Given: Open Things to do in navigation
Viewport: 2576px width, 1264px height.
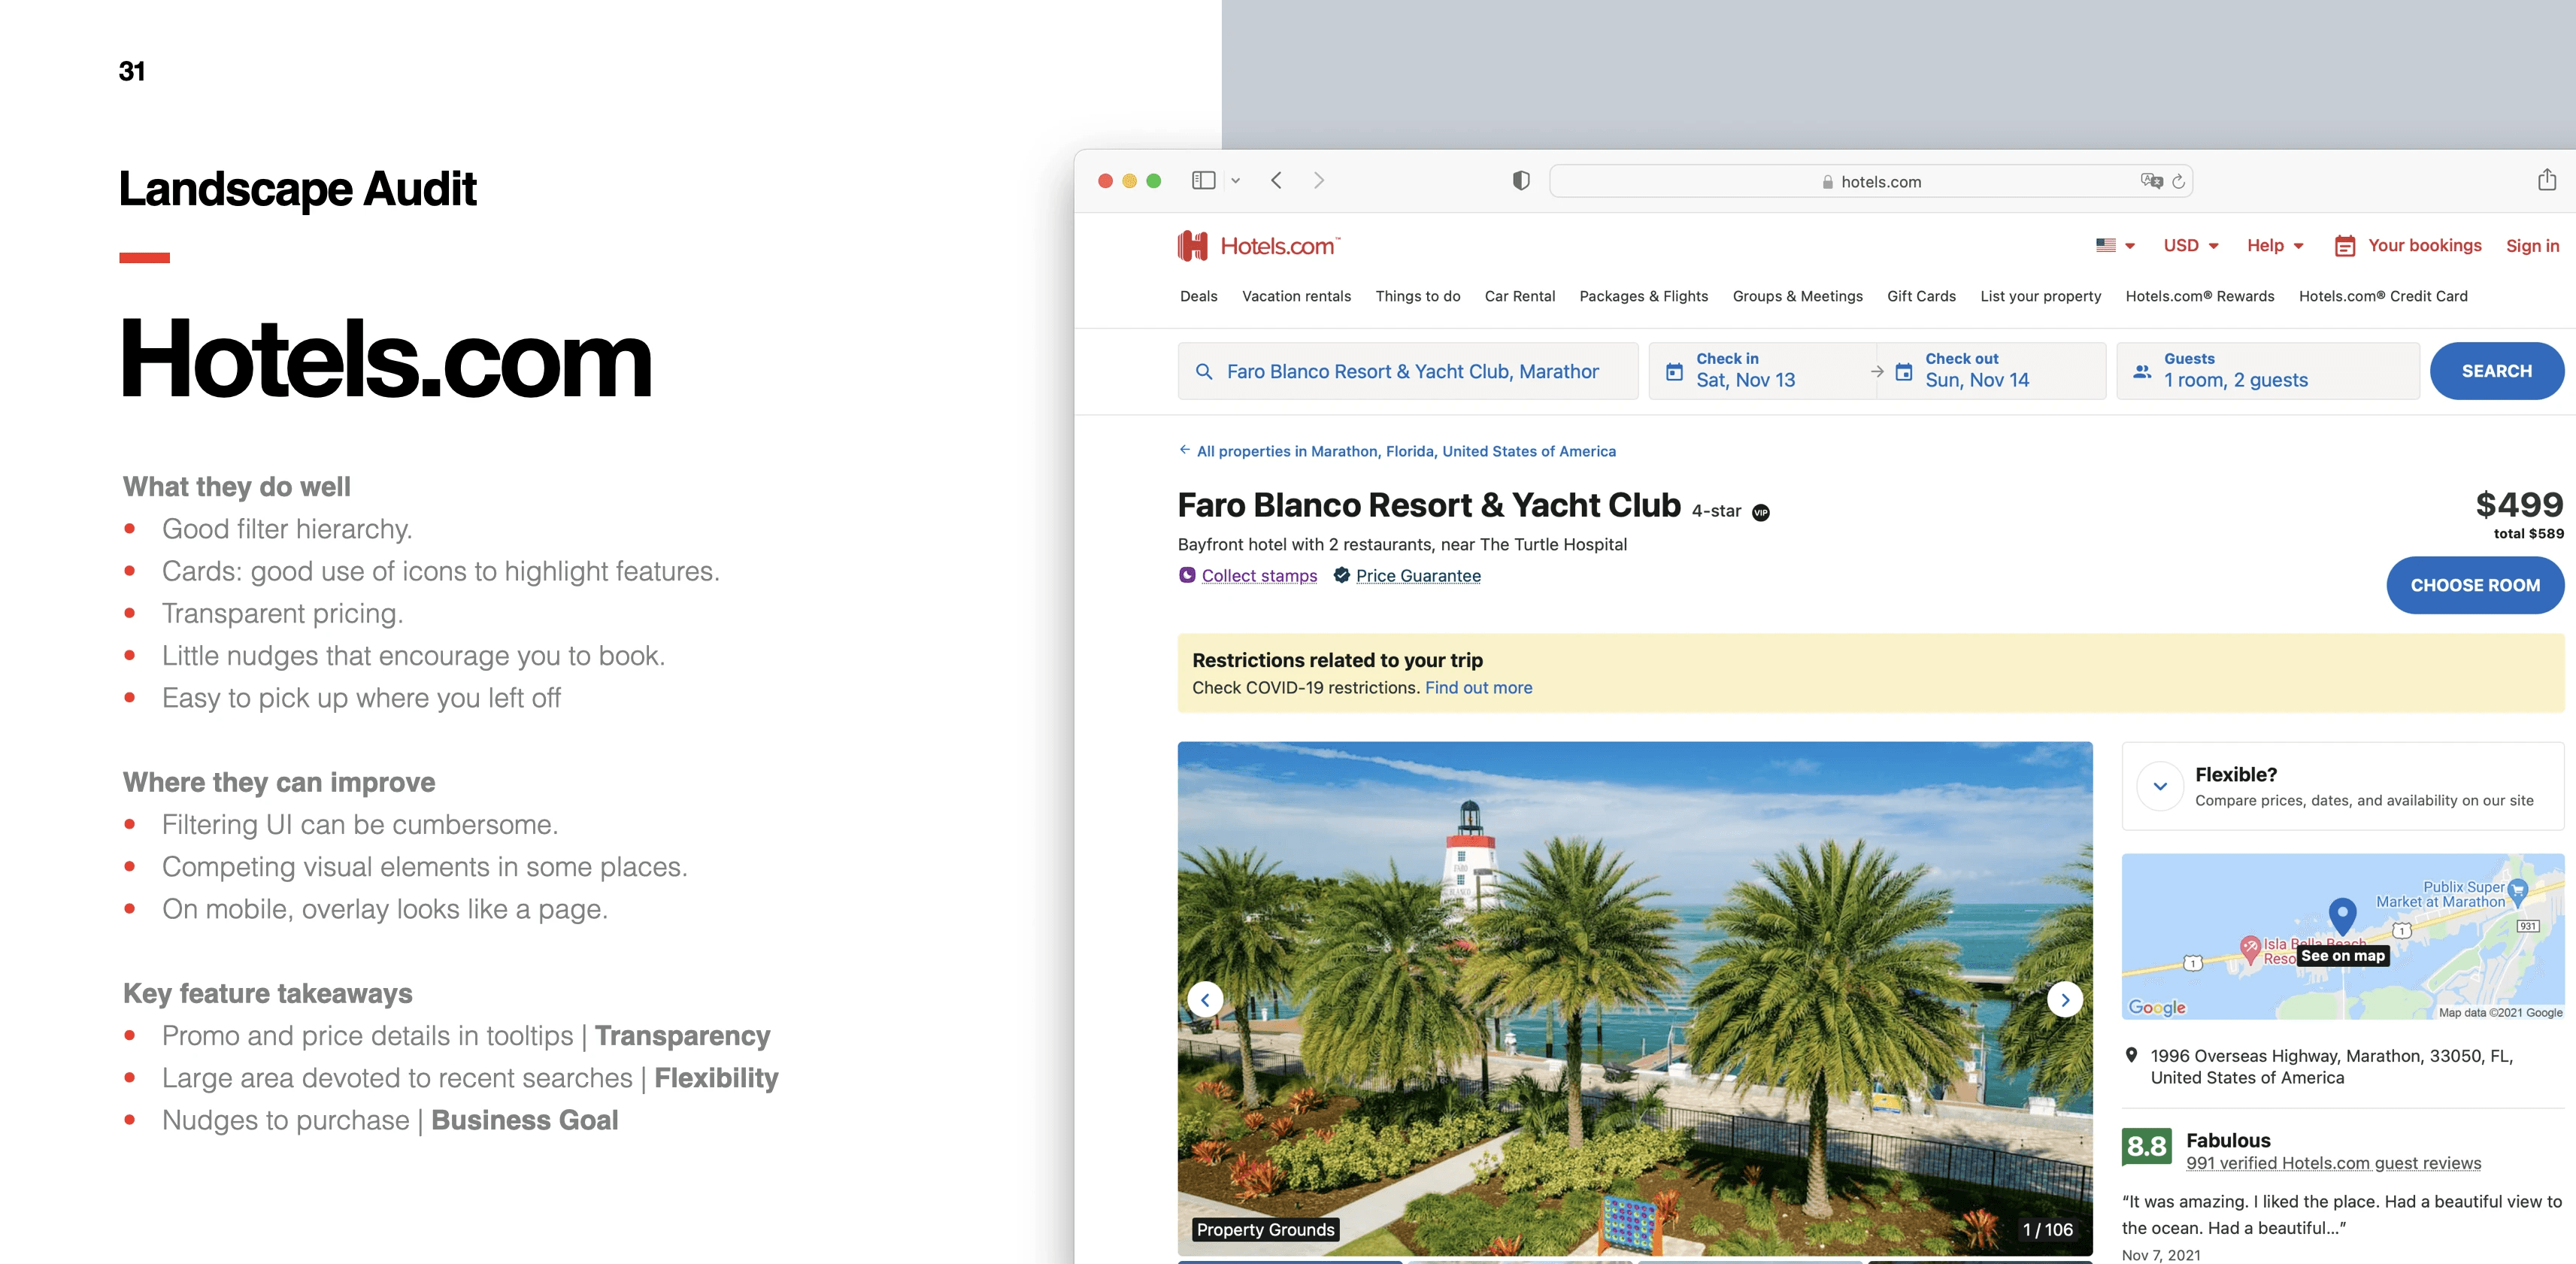Looking at the screenshot, I should click(1417, 296).
